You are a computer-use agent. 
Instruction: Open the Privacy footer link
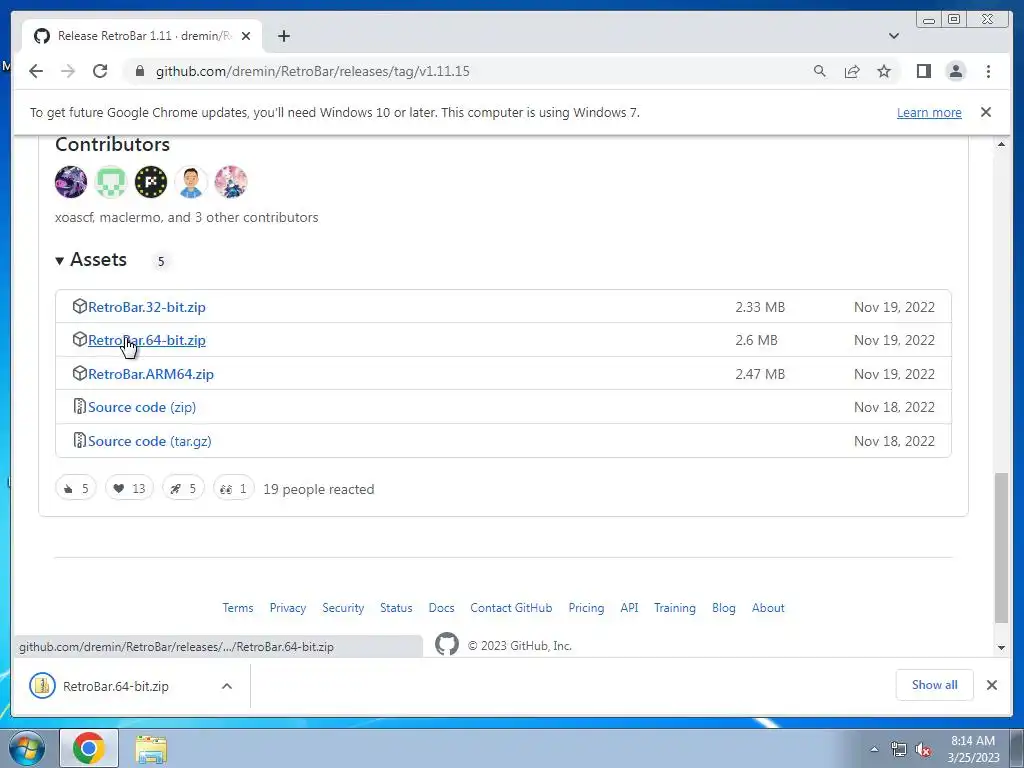pyautogui.click(x=287, y=608)
